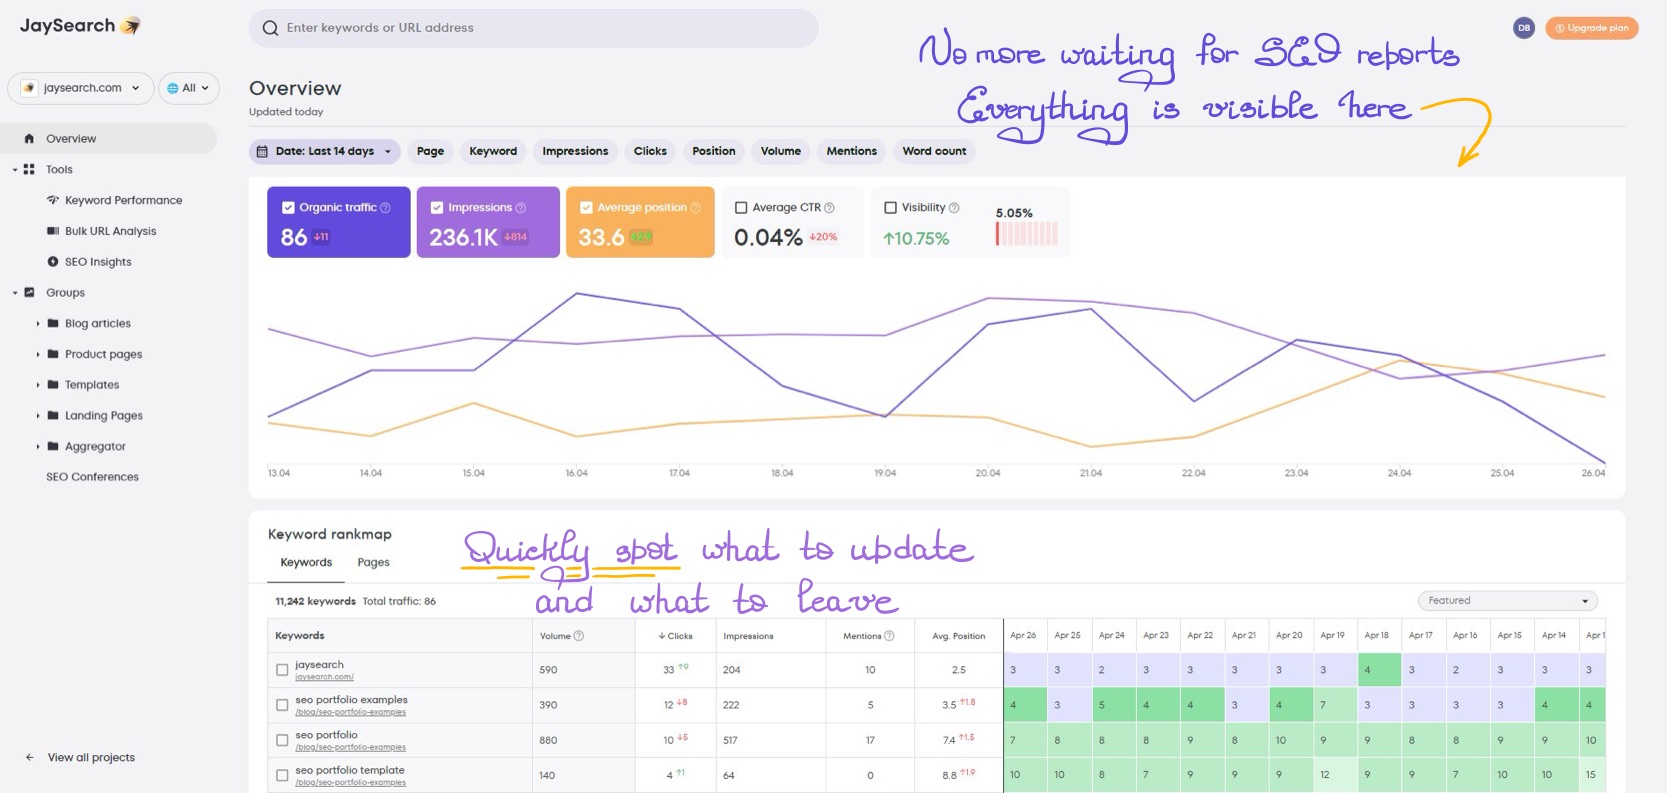
Task: Select the Position filter chip
Action: (713, 152)
